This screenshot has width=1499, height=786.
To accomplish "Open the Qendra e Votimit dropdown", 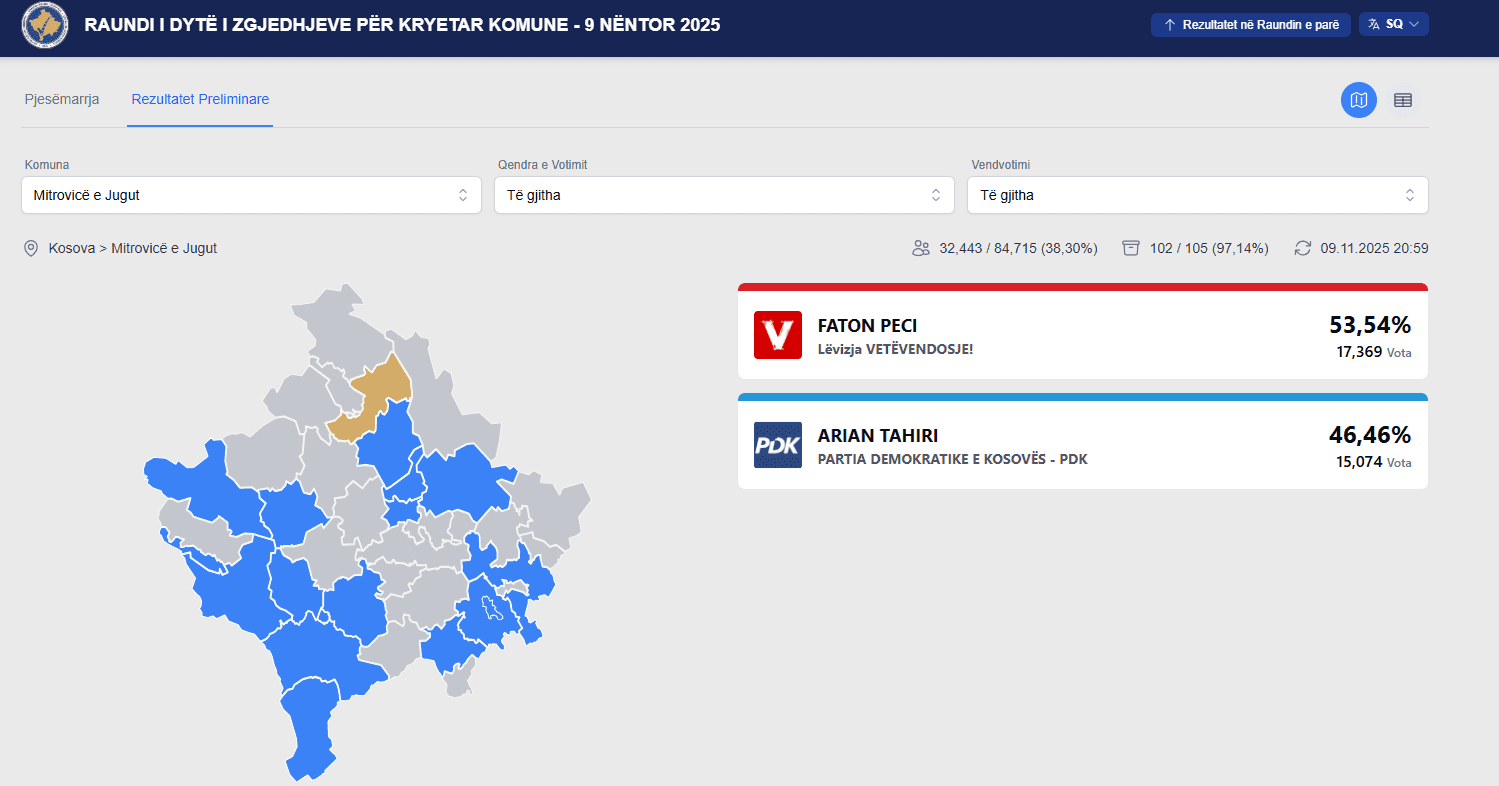I will 724,195.
